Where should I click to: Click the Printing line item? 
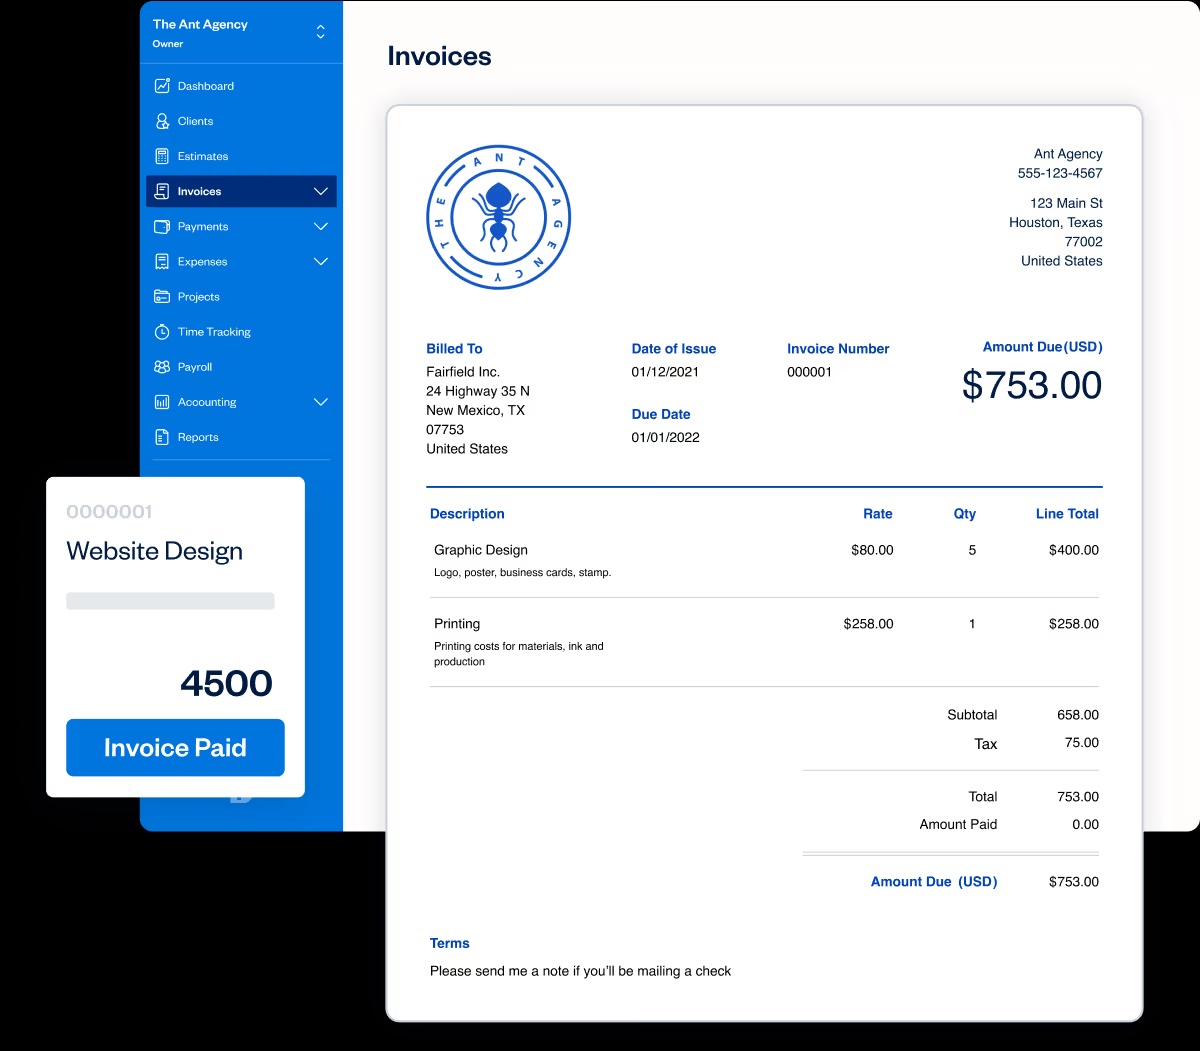(x=457, y=623)
